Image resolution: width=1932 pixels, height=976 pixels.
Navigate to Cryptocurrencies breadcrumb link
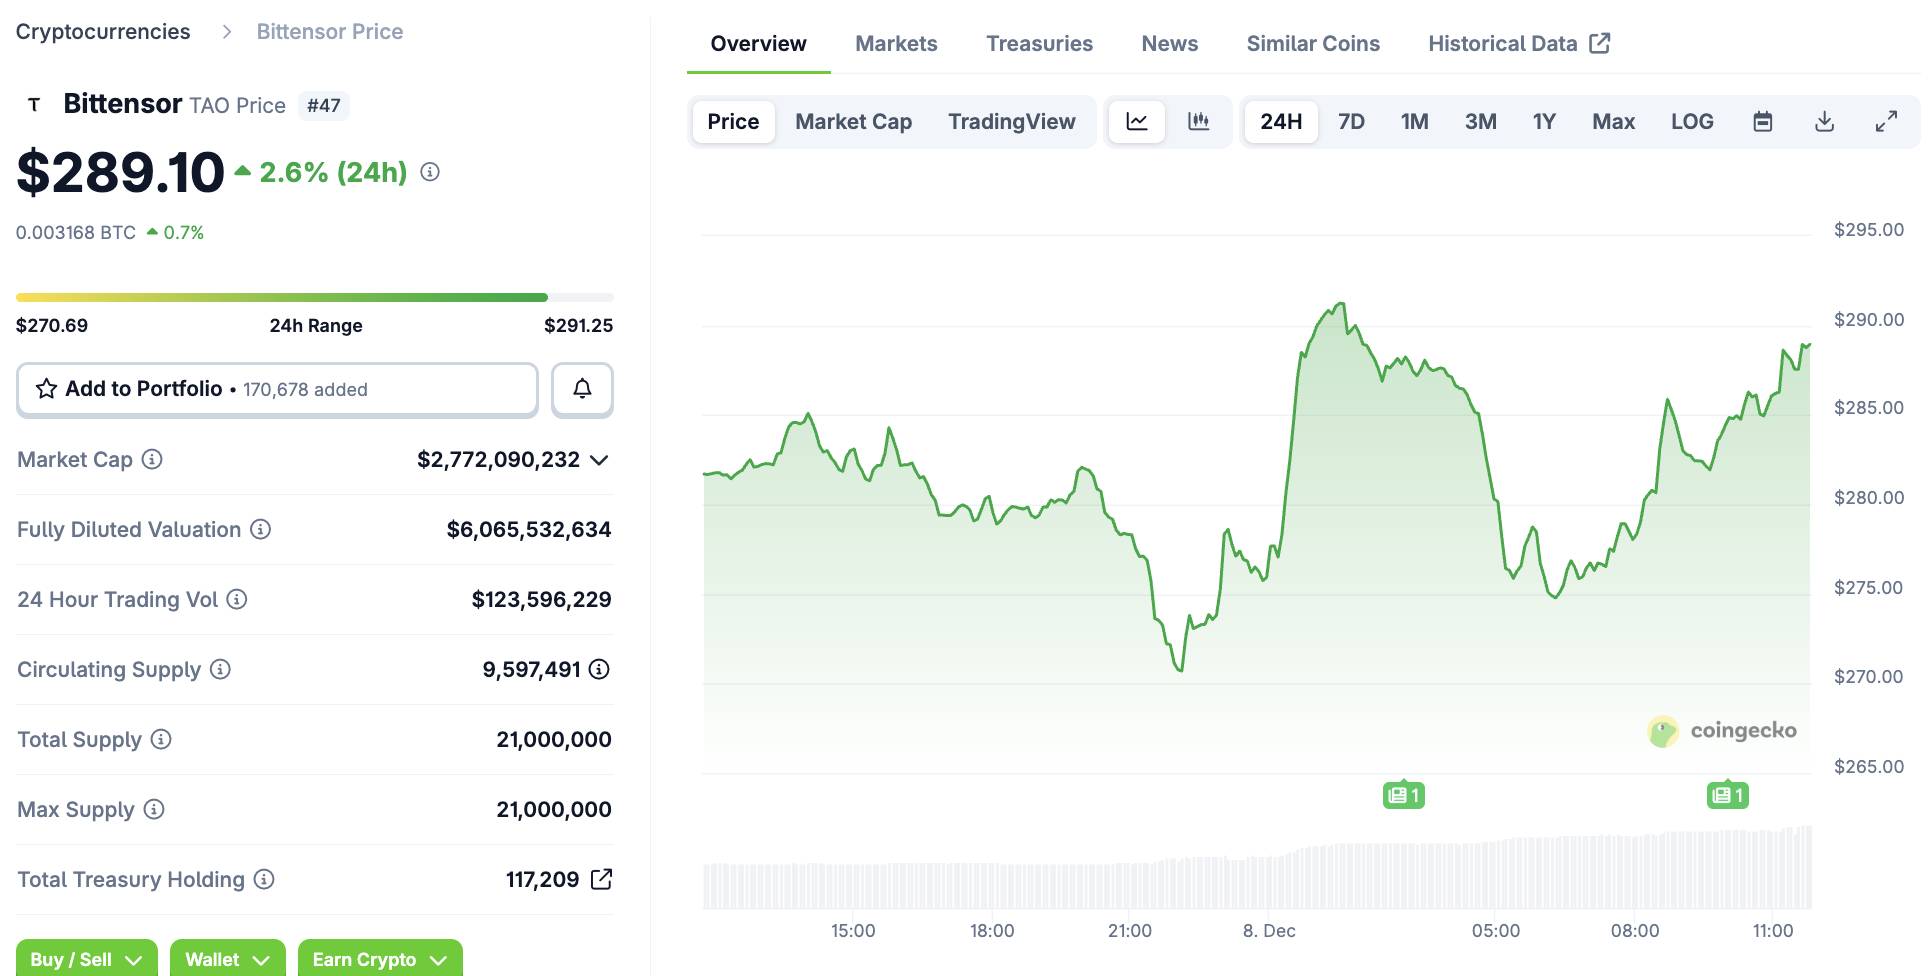[103, 32]
